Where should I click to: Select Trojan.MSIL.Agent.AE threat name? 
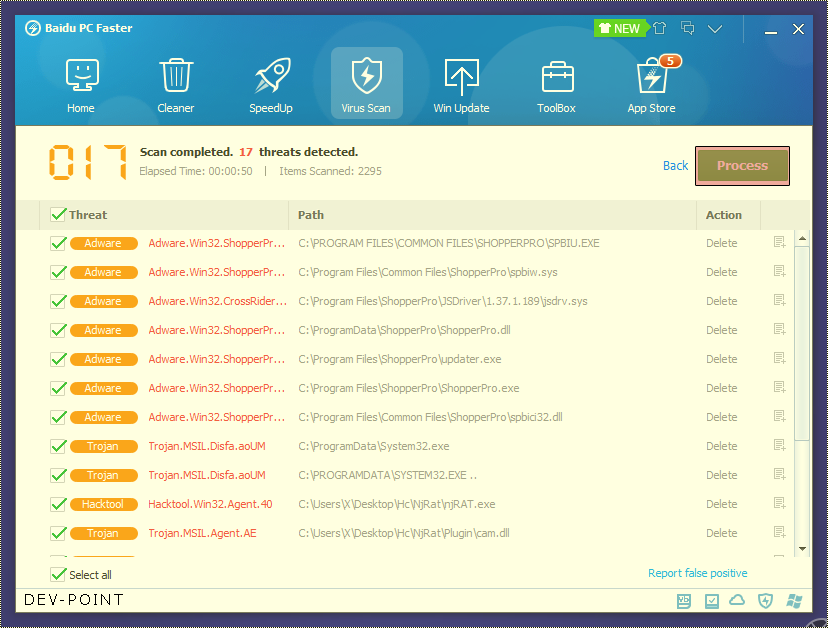pyautogui.click(x=202, y=533)
